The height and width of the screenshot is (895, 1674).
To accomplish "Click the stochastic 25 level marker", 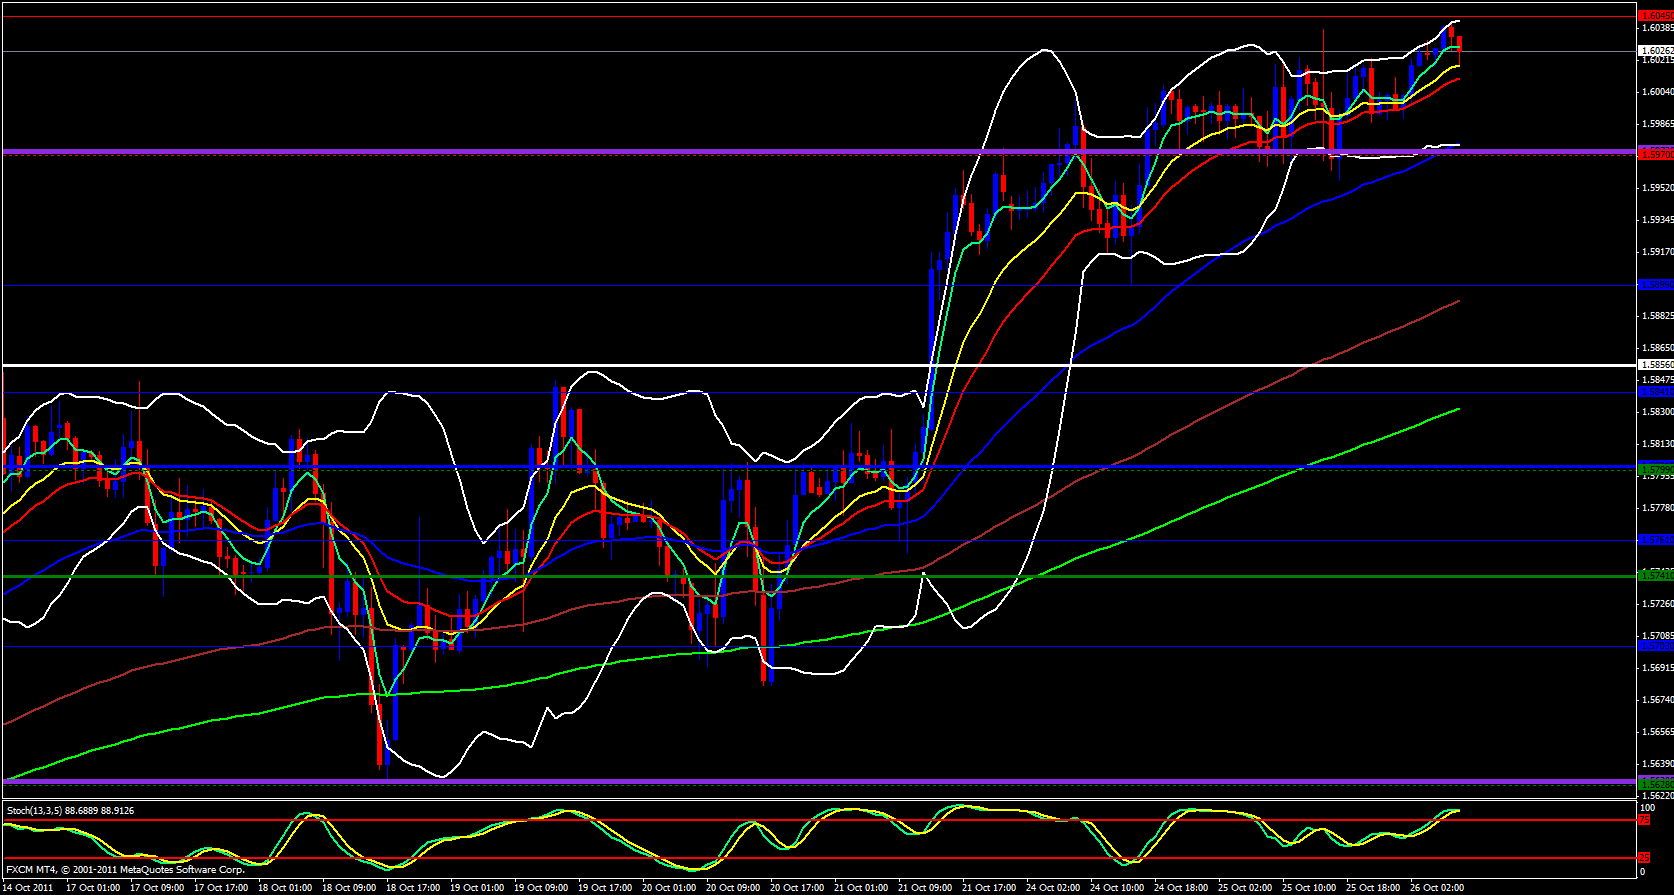I will point(1643,858).
